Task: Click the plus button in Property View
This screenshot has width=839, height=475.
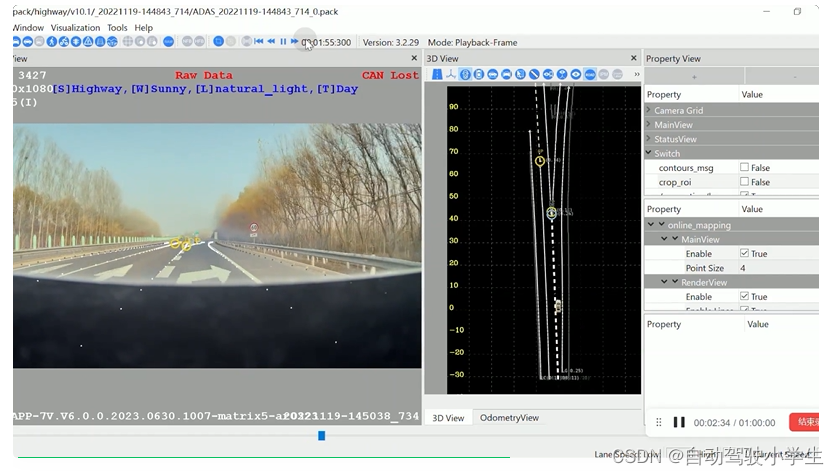Action: pos(694,77)
